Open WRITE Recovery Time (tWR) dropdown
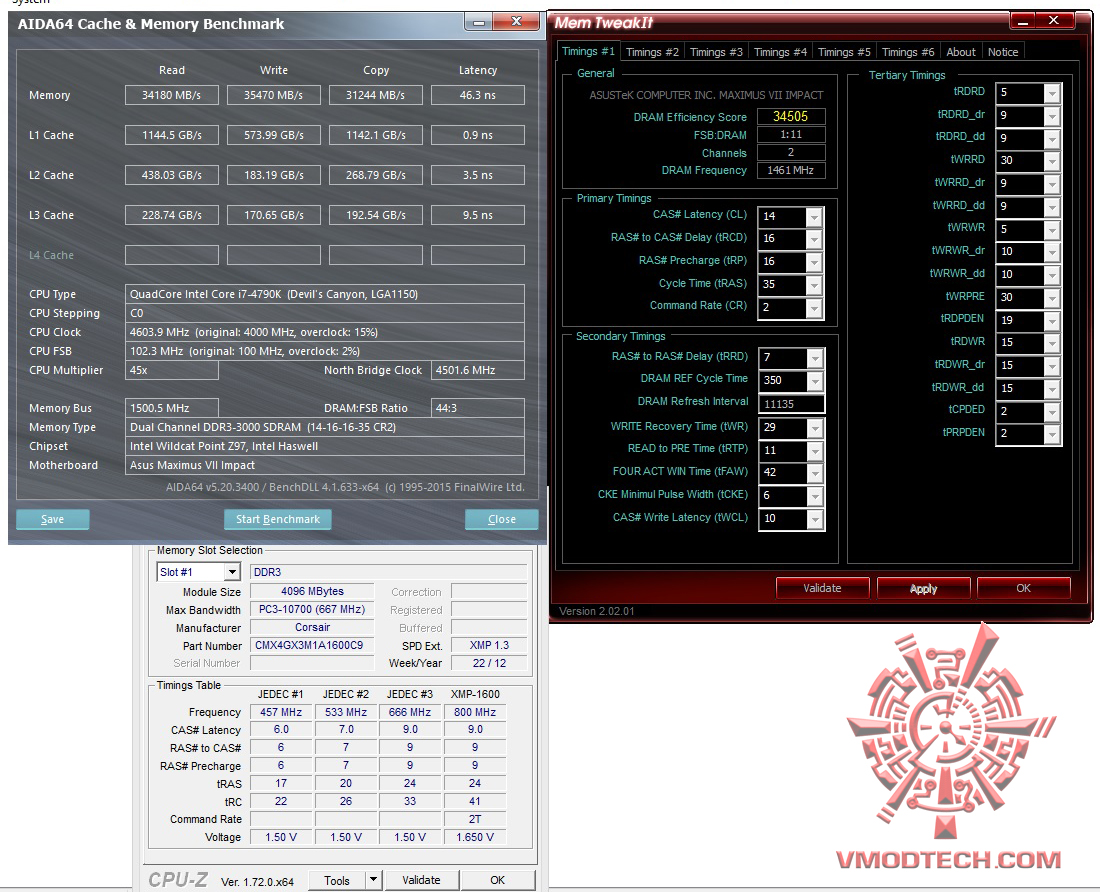The height and width of the screenshot is (892, 1100). (x=814, y=428)
